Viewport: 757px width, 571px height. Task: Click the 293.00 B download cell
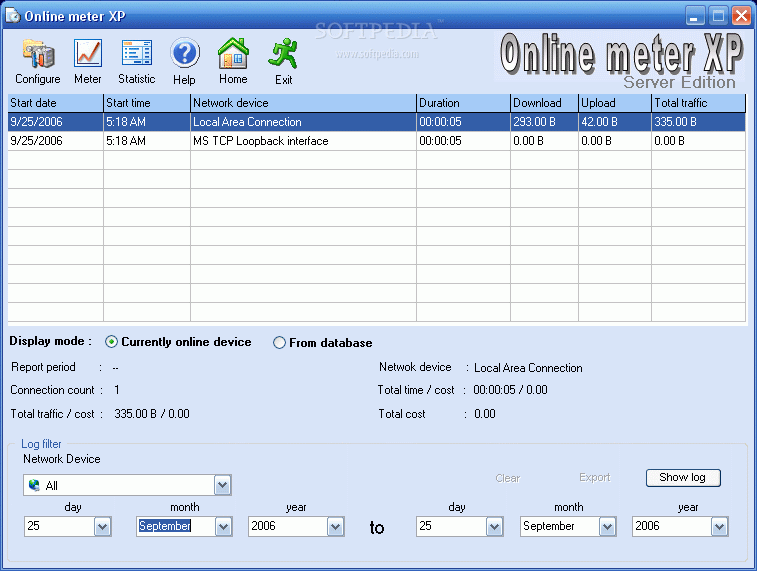544,122
